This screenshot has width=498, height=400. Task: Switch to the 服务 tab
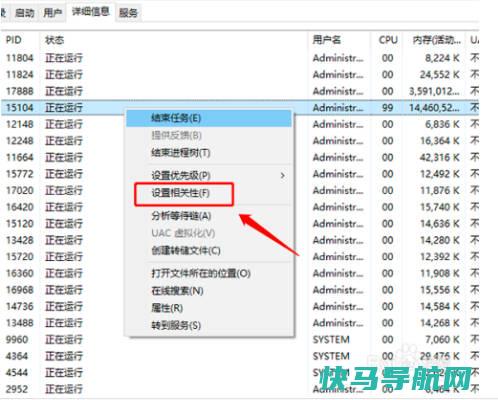(128, 13)
